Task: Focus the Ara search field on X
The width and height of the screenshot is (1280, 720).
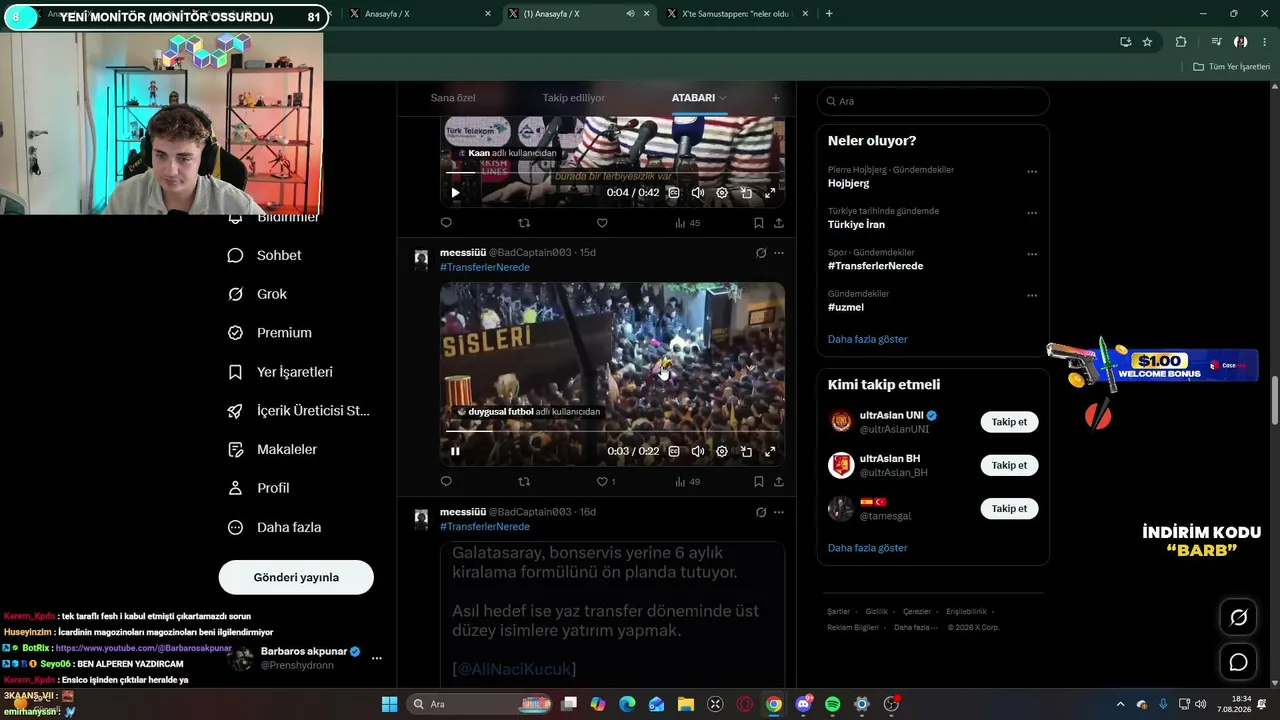Action: [933, 101]
